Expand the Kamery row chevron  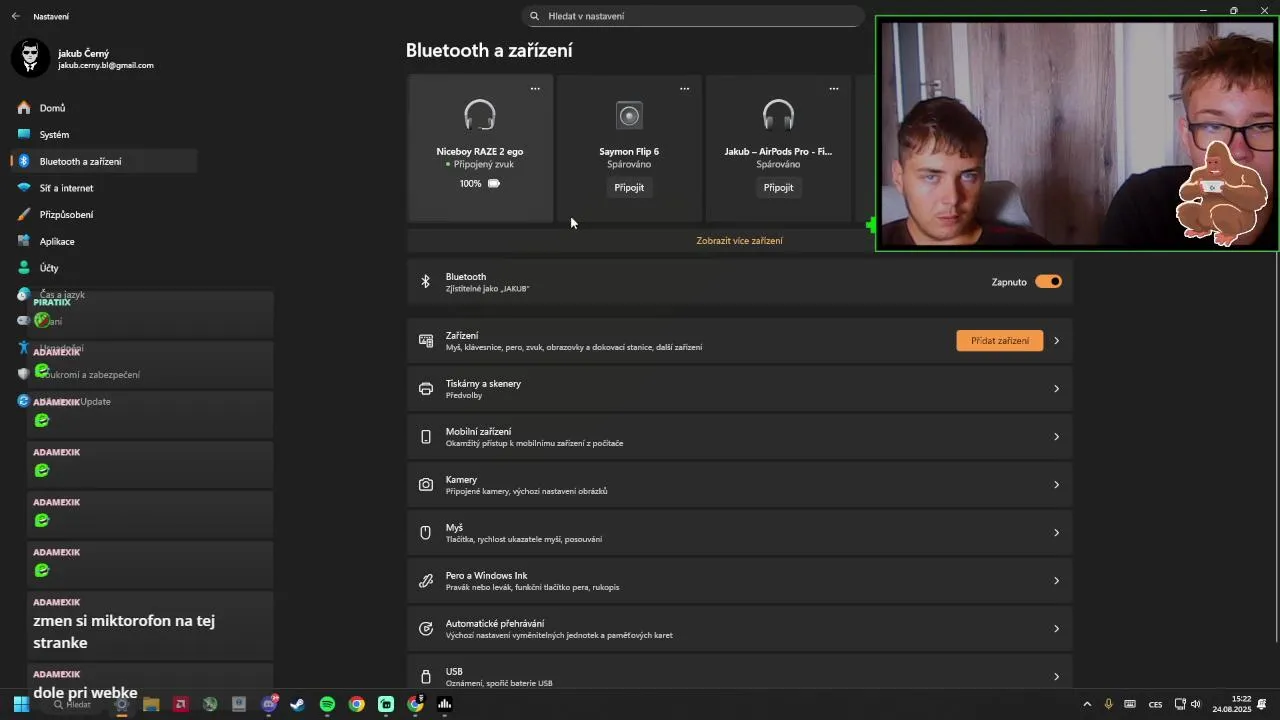point(1056,485)
